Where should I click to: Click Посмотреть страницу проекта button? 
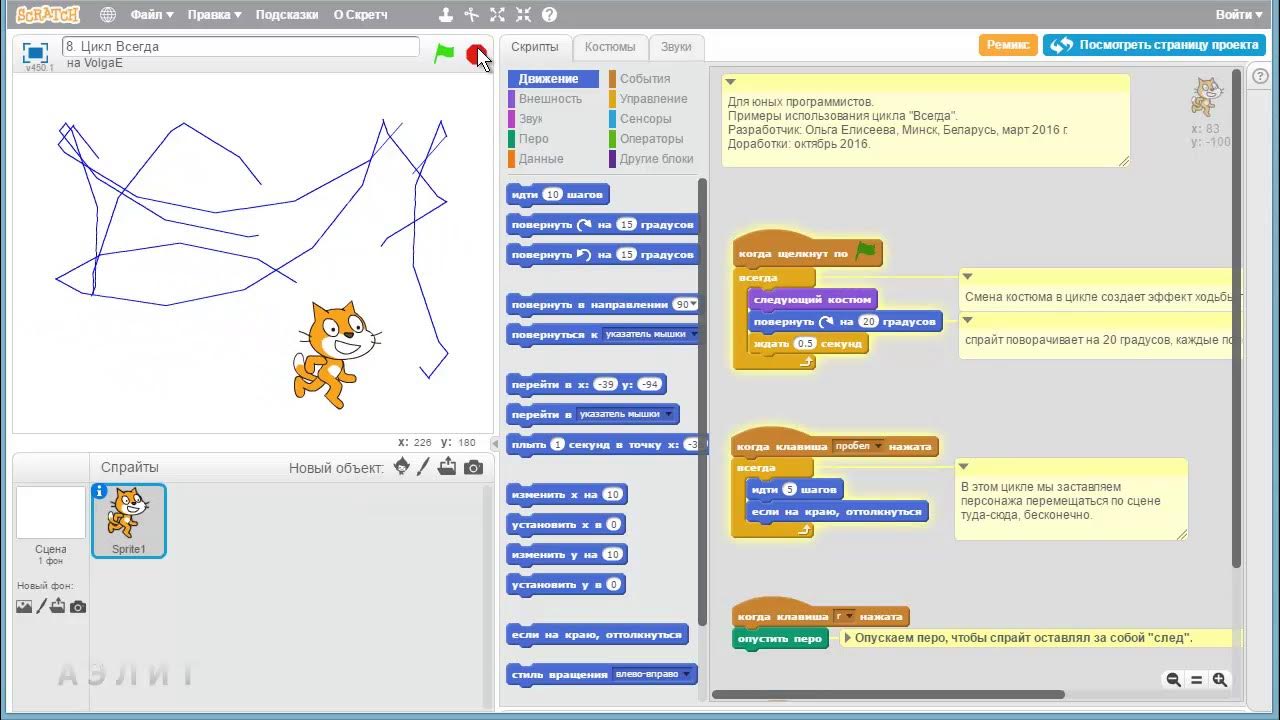pos(1155,45)
